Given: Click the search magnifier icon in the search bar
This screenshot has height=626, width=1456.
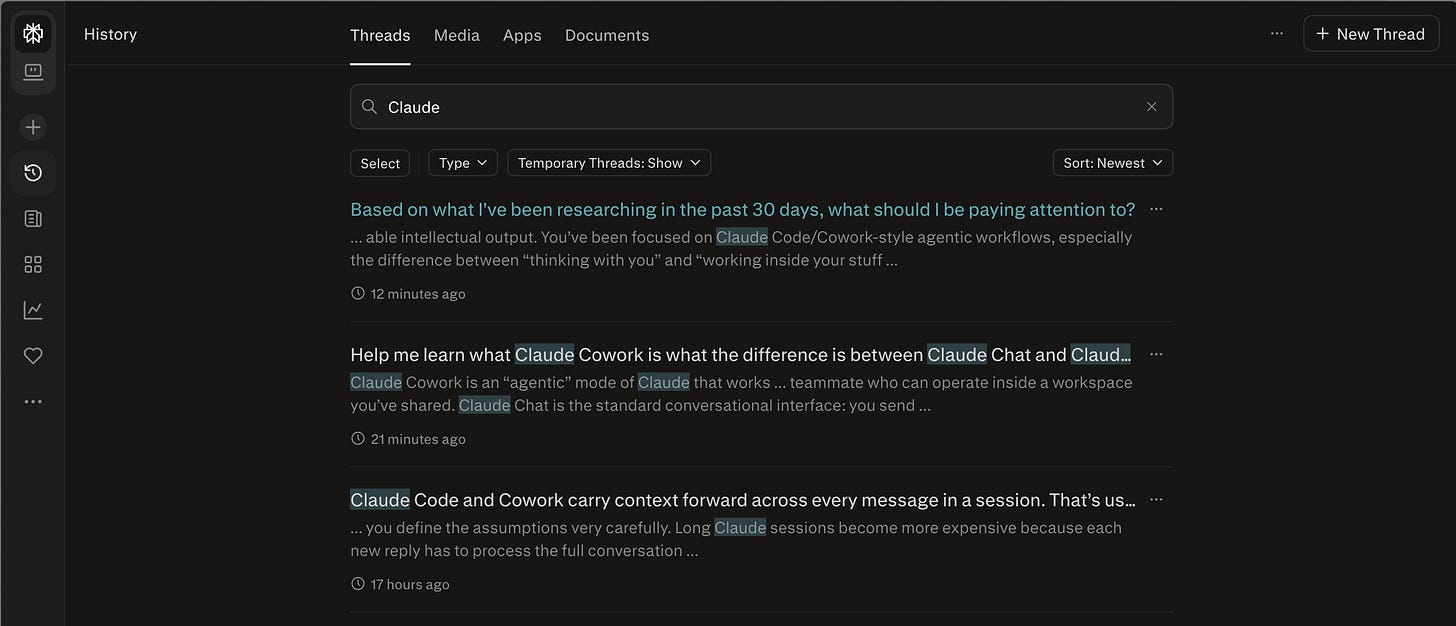Looking at the screenshot, I should (x=368, y=106).
